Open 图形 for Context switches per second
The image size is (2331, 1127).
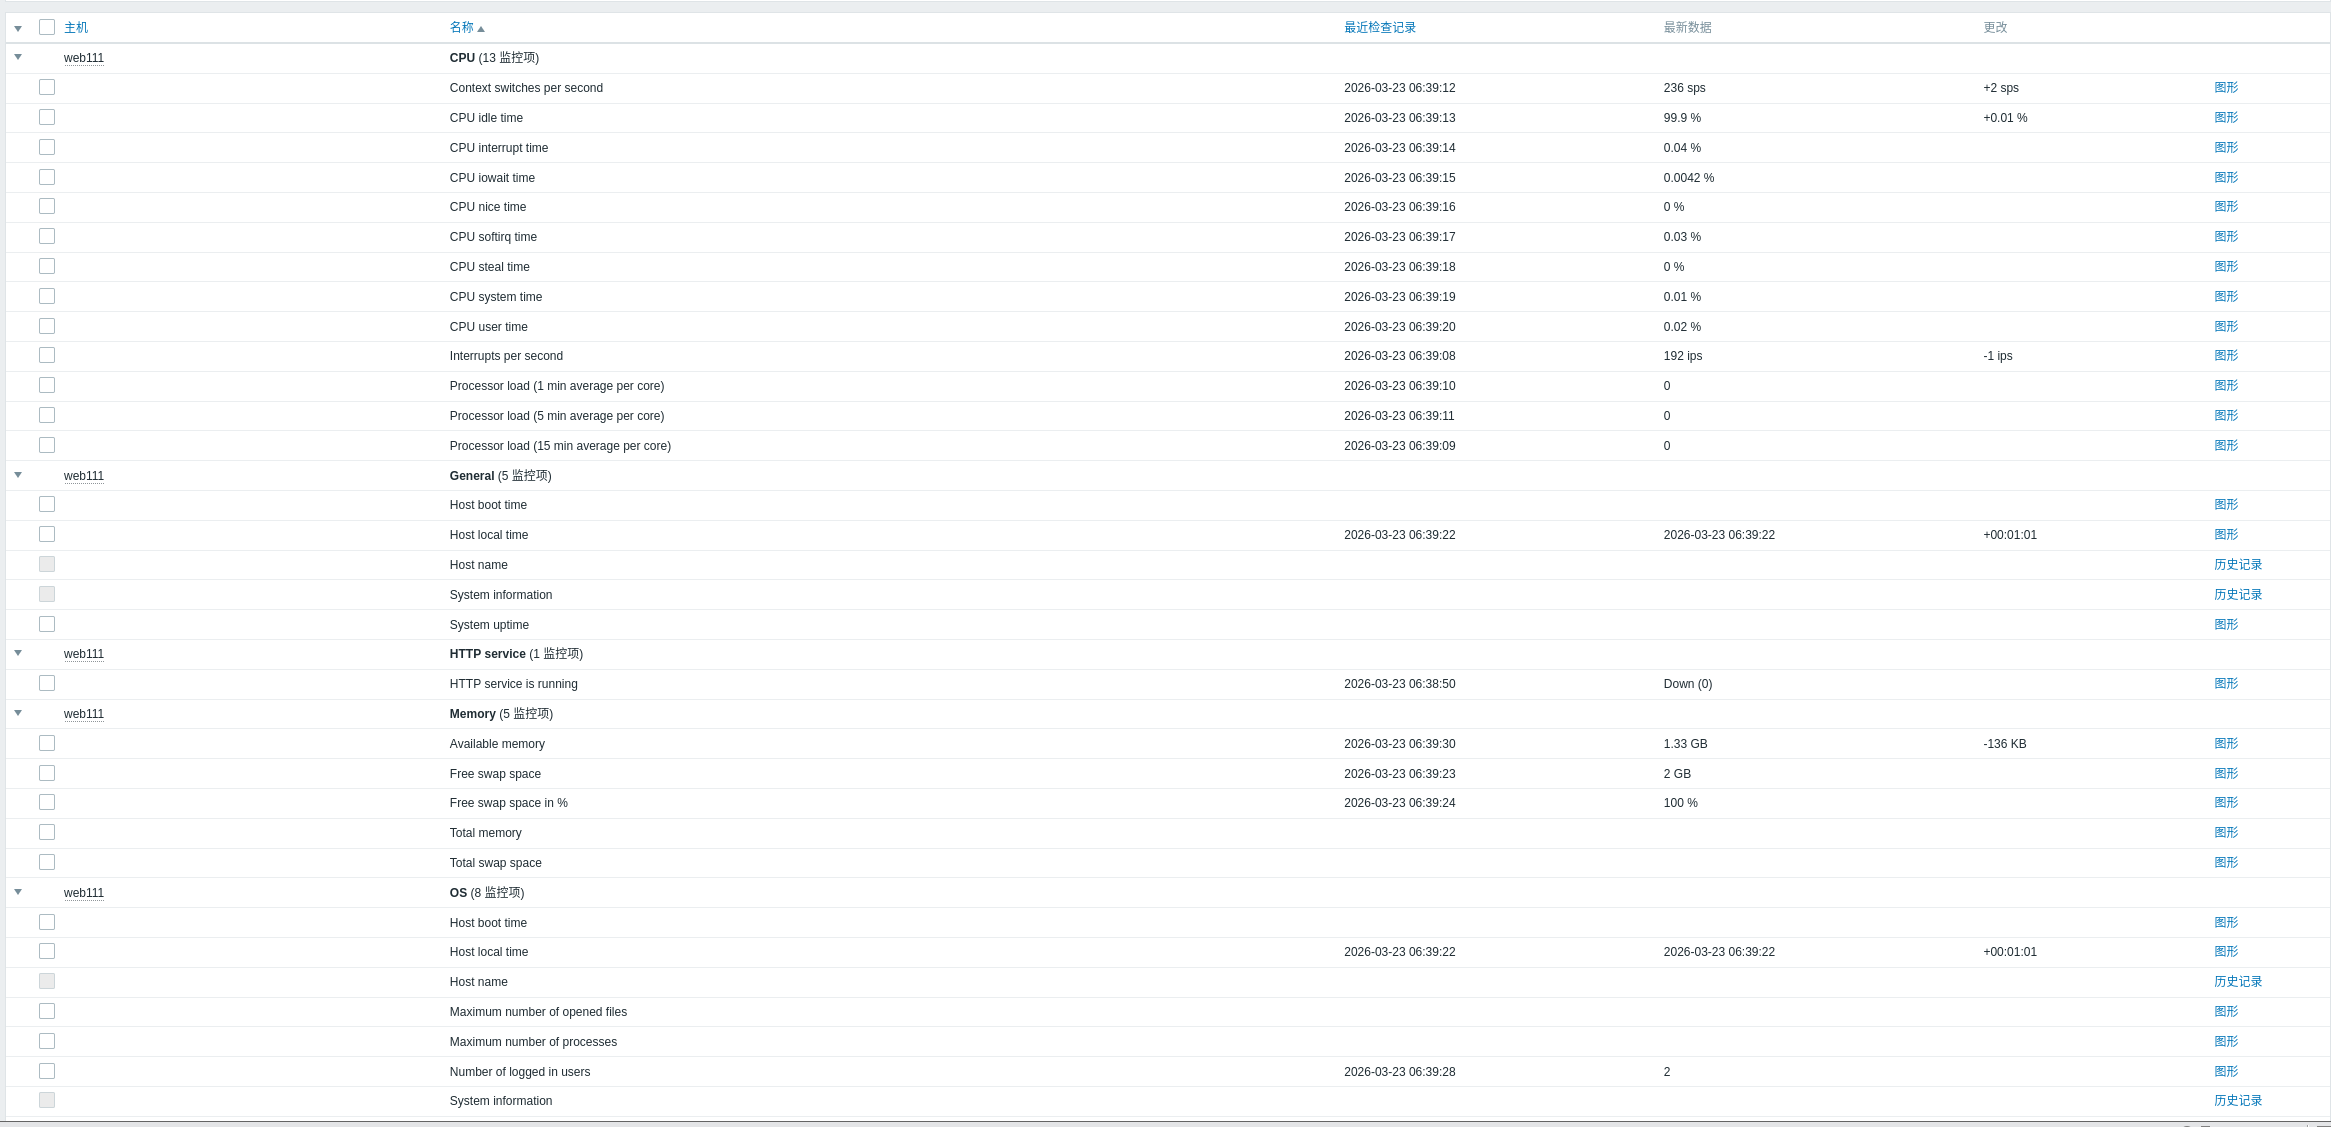(x=2226, y=88)
